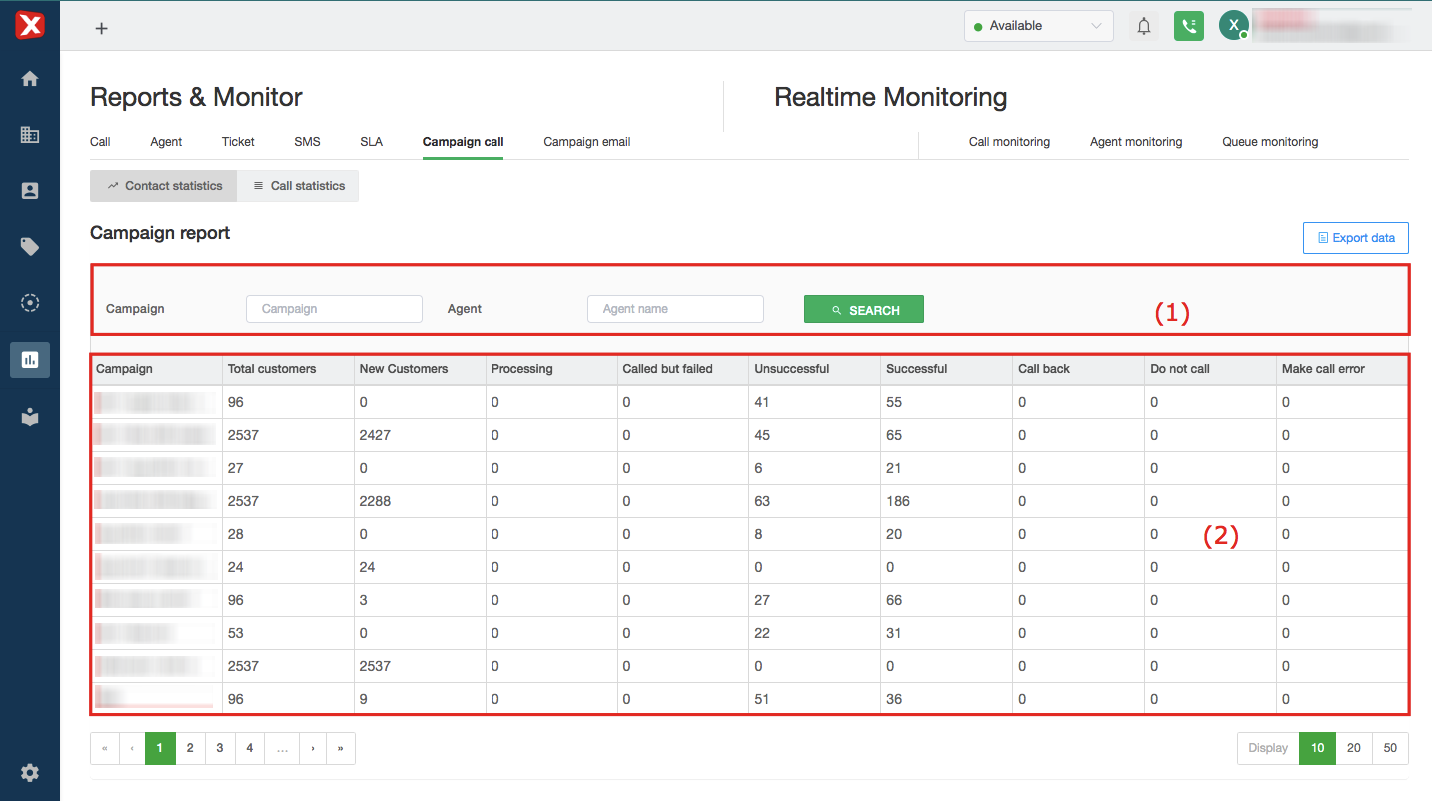Click the Agent name input field
This screenshot has height=801, width=1432.
675,309
